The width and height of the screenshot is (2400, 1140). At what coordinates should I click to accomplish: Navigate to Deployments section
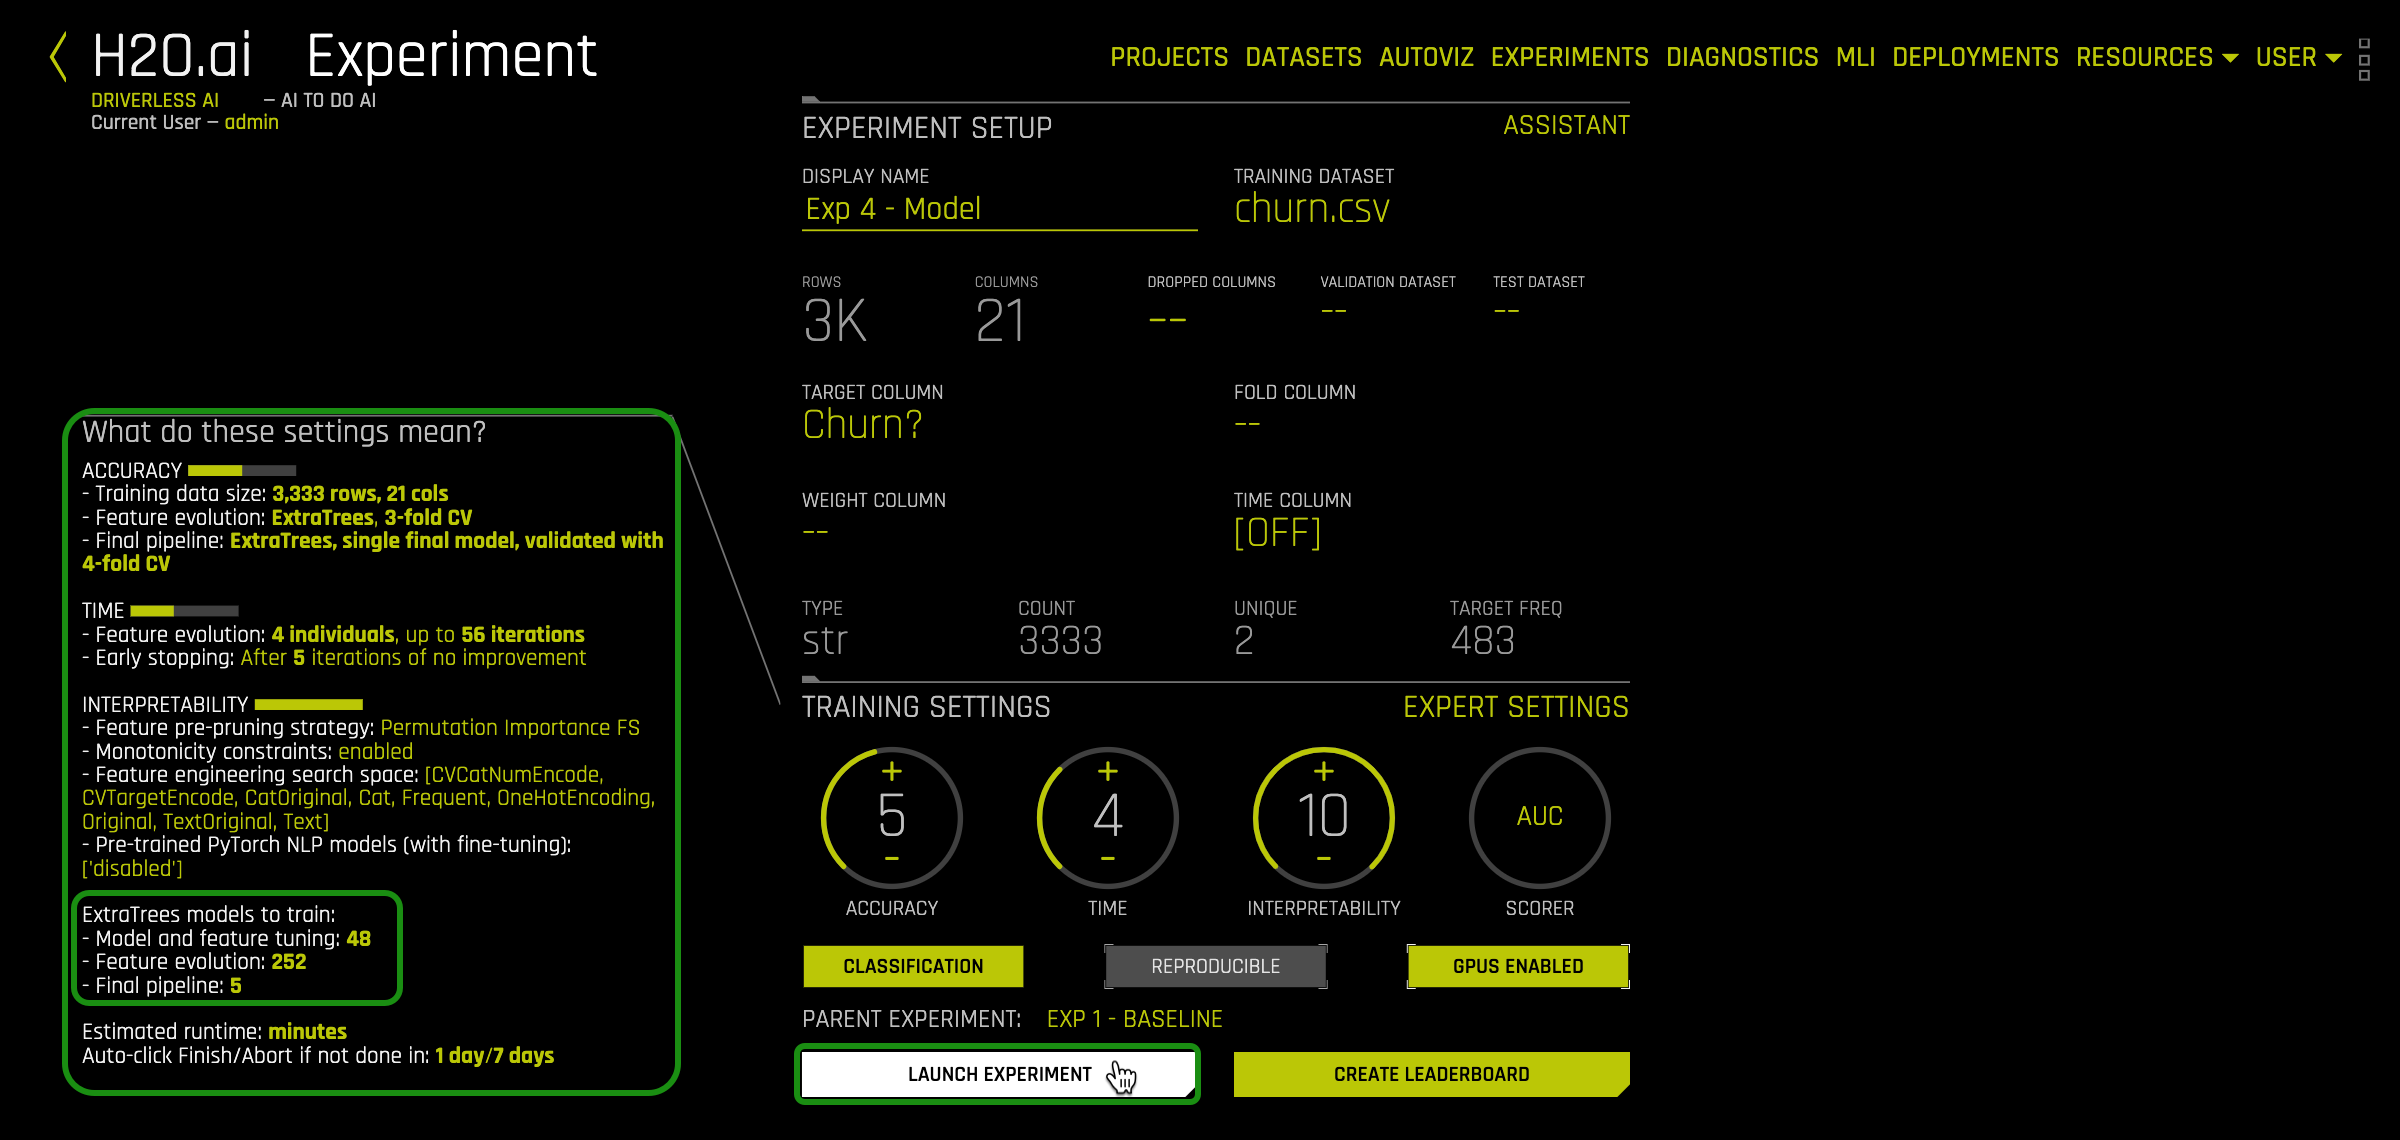click(1974, 58)
